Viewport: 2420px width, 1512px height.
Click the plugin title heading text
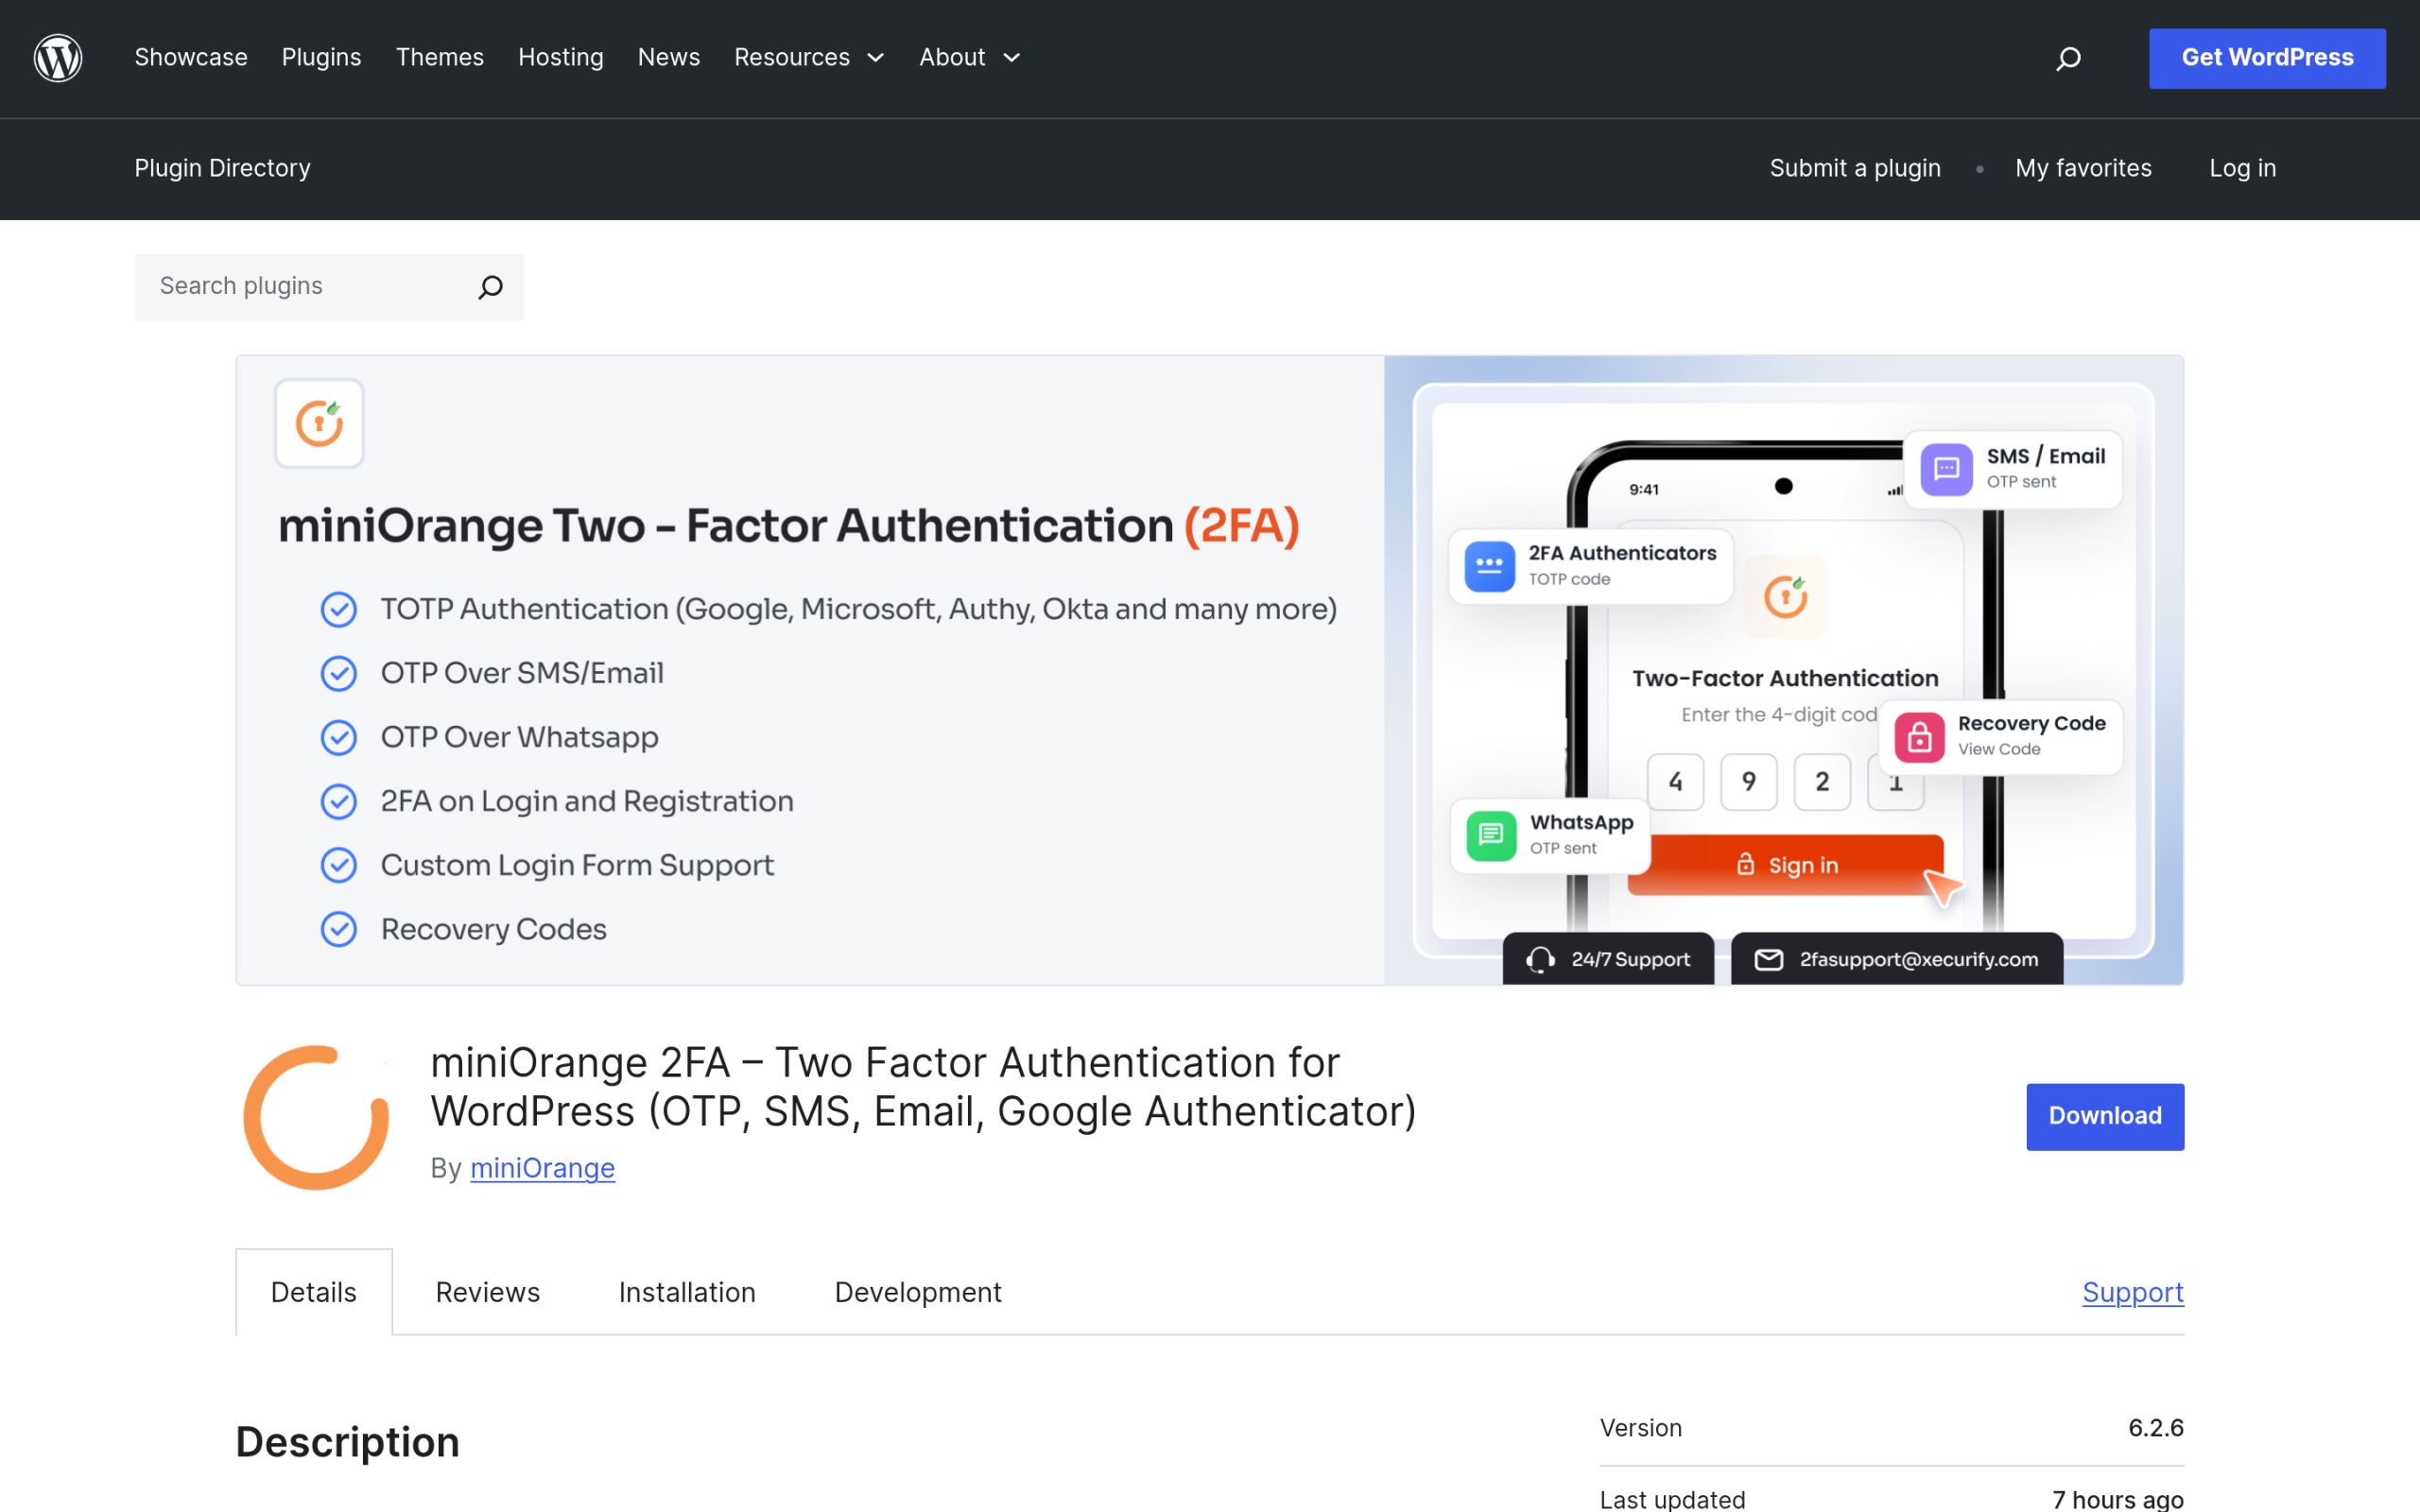923,1087
